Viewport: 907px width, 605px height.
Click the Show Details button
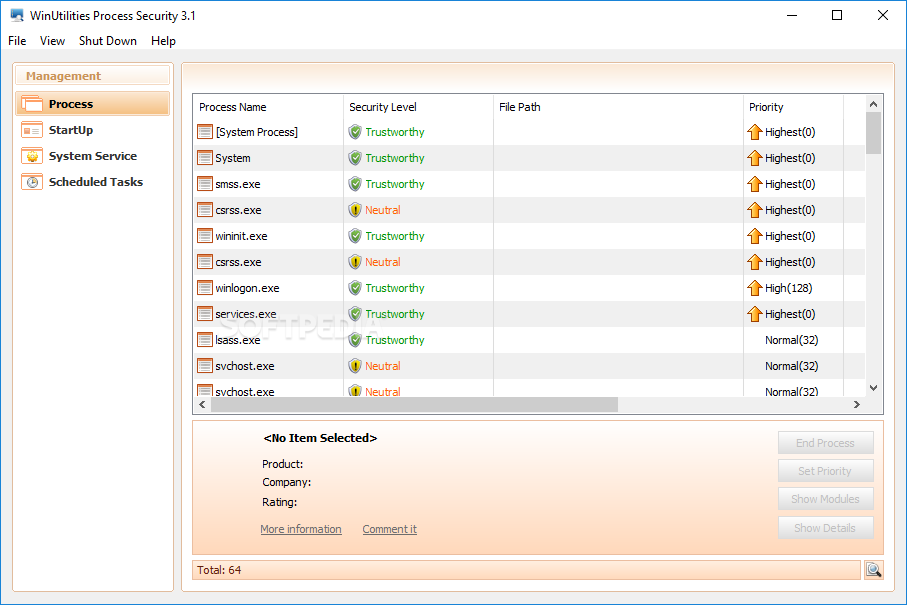825,527
